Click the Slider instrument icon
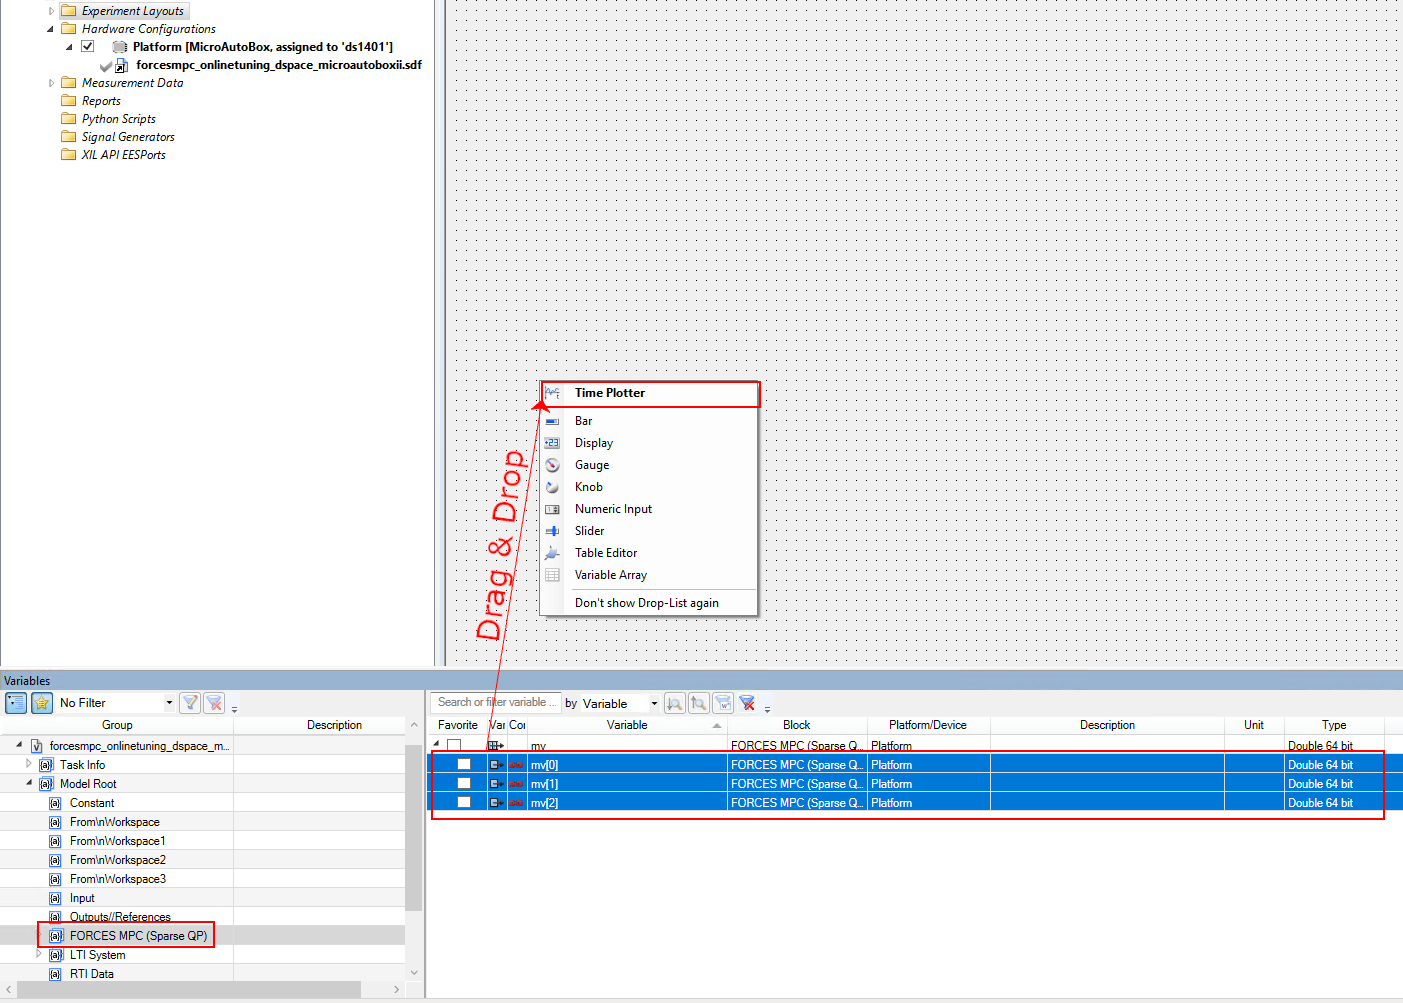Image resolution: width=1403 pixels, height=1003 pixels. tap(552, 531)
